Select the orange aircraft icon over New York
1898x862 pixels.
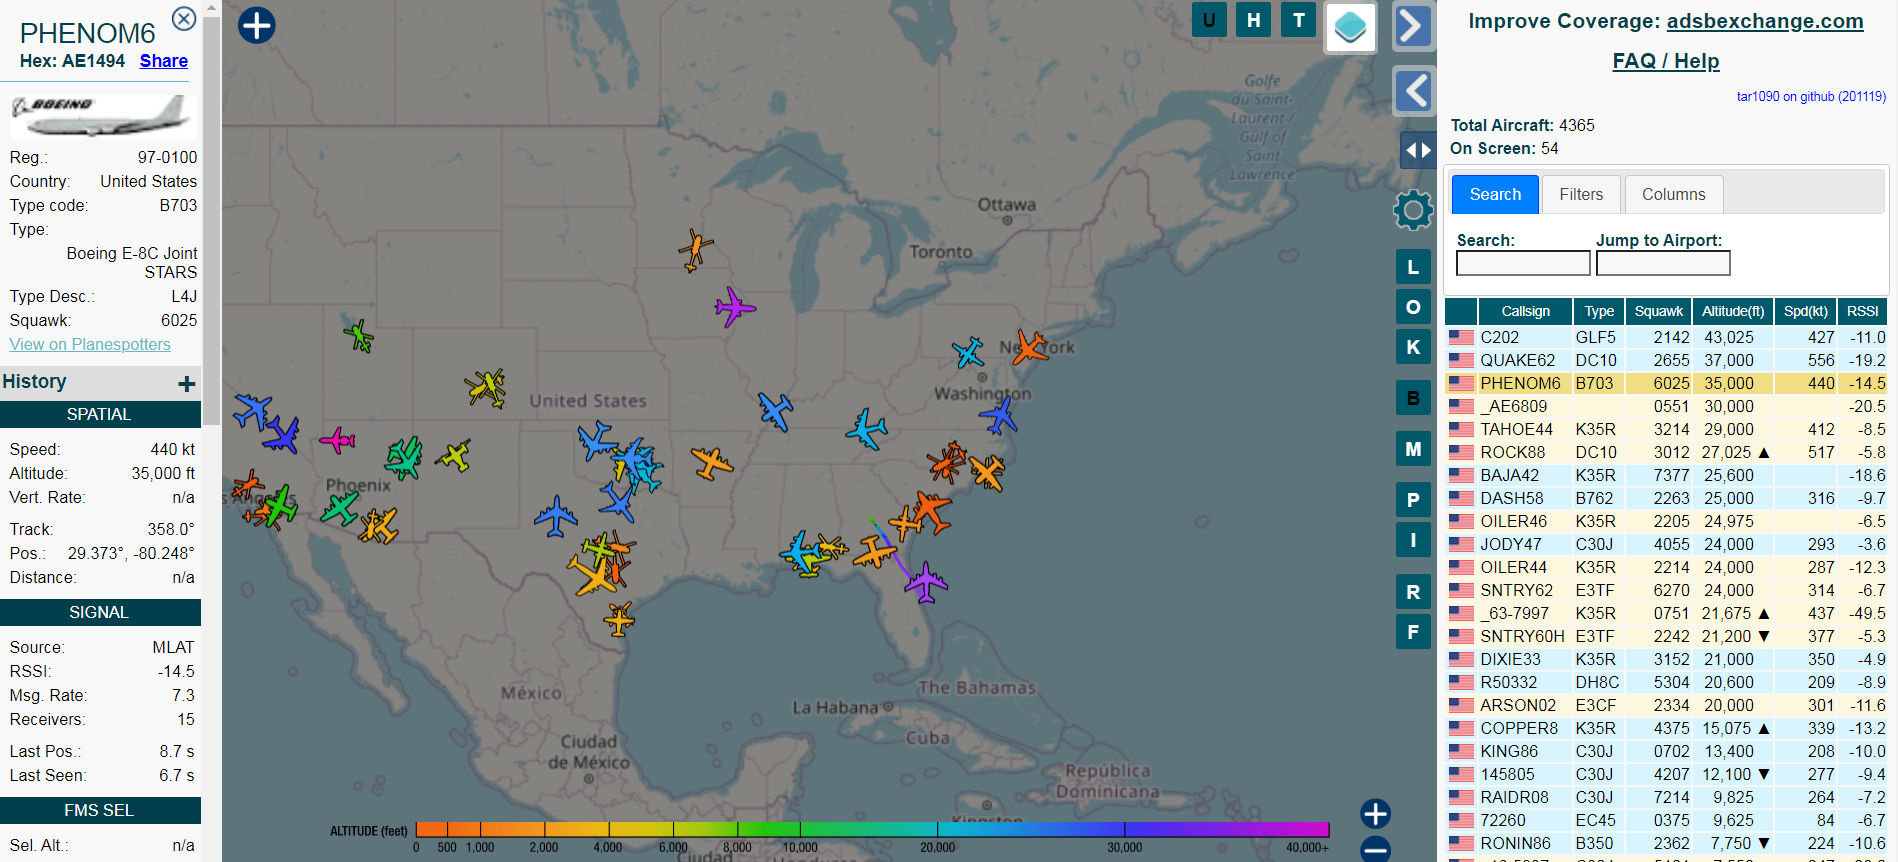pos(1027,348)
